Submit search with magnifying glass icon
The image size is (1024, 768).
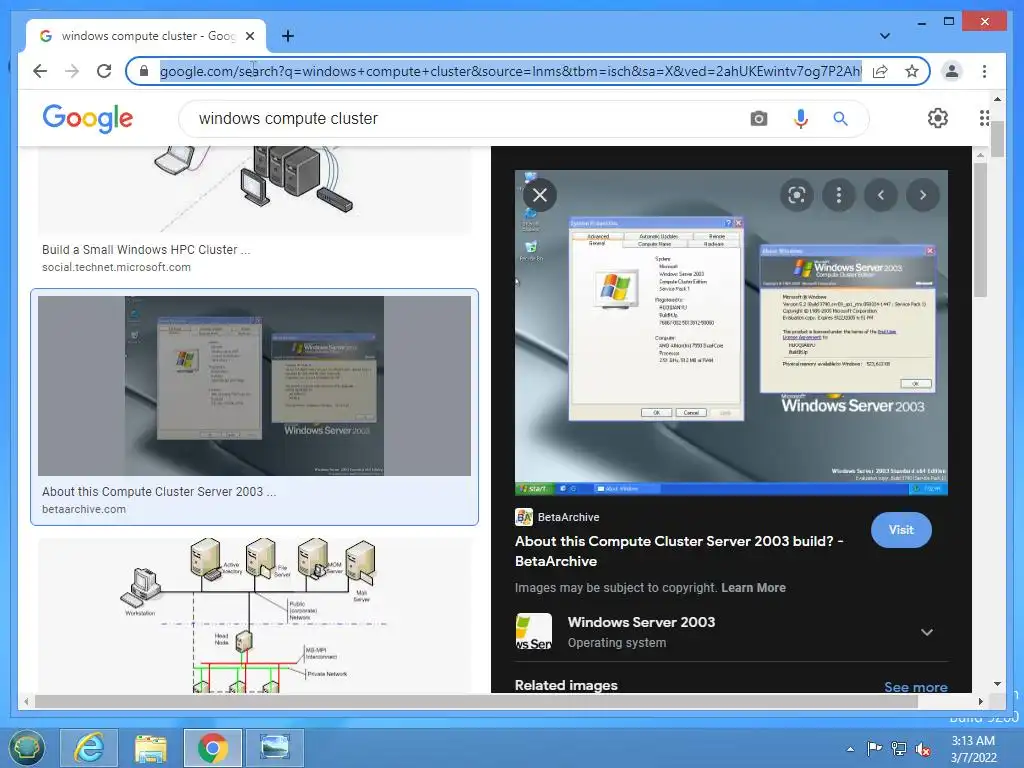(x=840, y=118)
